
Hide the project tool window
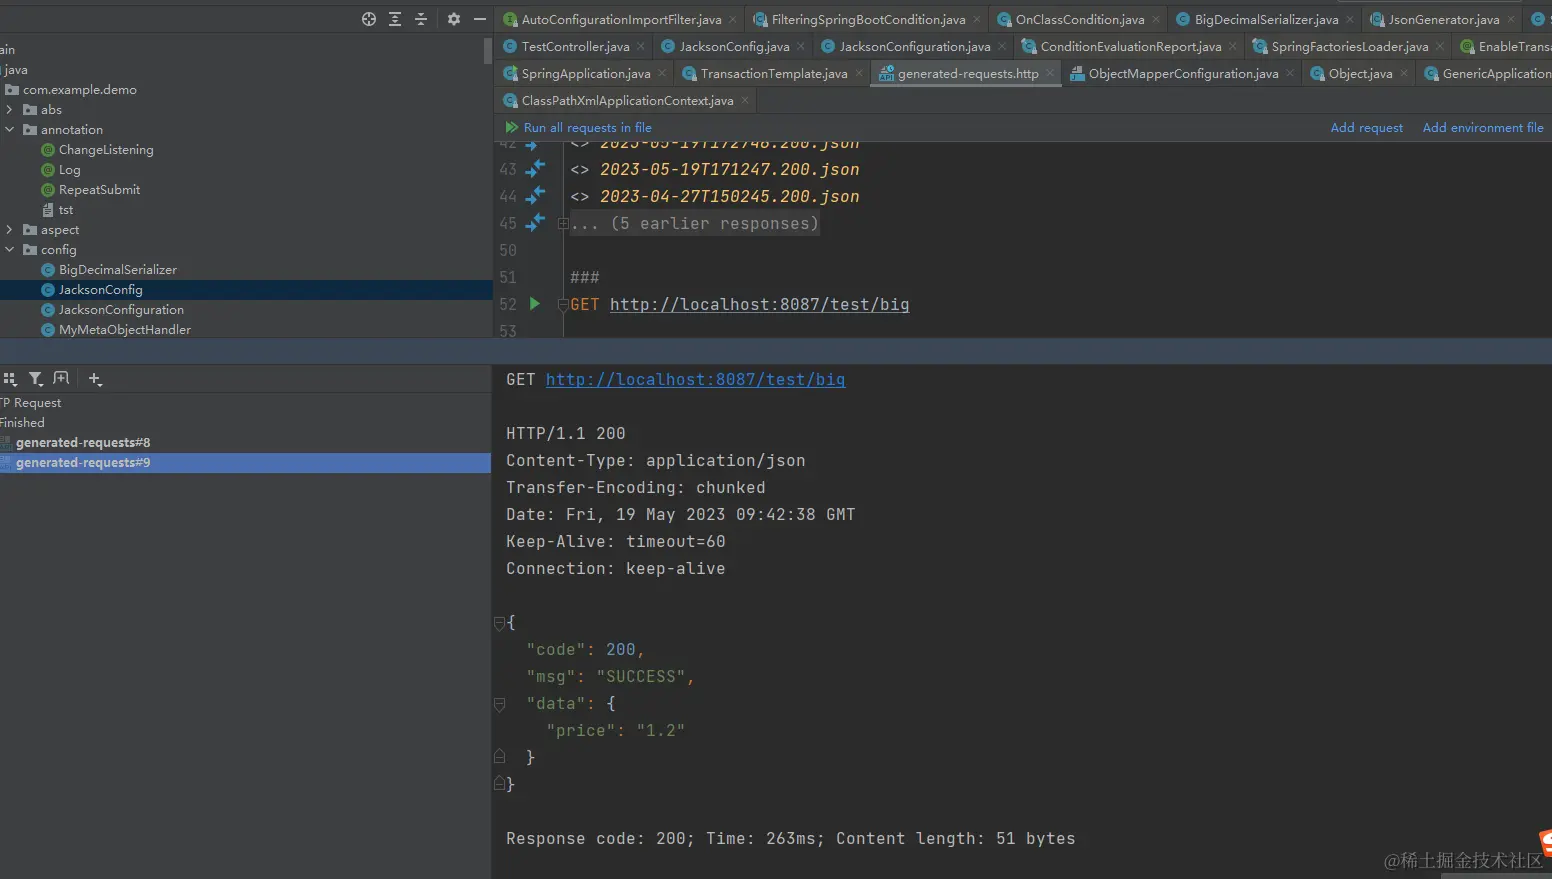pyautogui.click(x=480, y=19)
